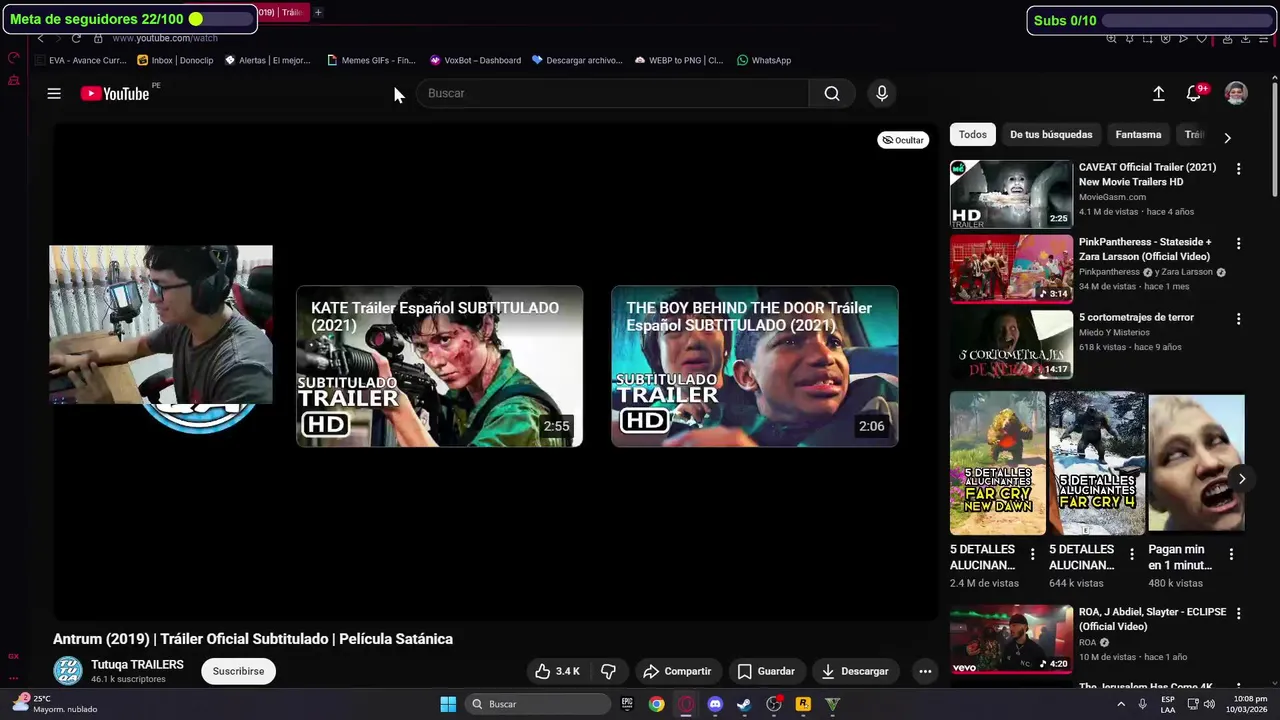This screenshot has width=1280, height=720.
Task: Click the browser address bar URL
Action: tap(165, 38)
